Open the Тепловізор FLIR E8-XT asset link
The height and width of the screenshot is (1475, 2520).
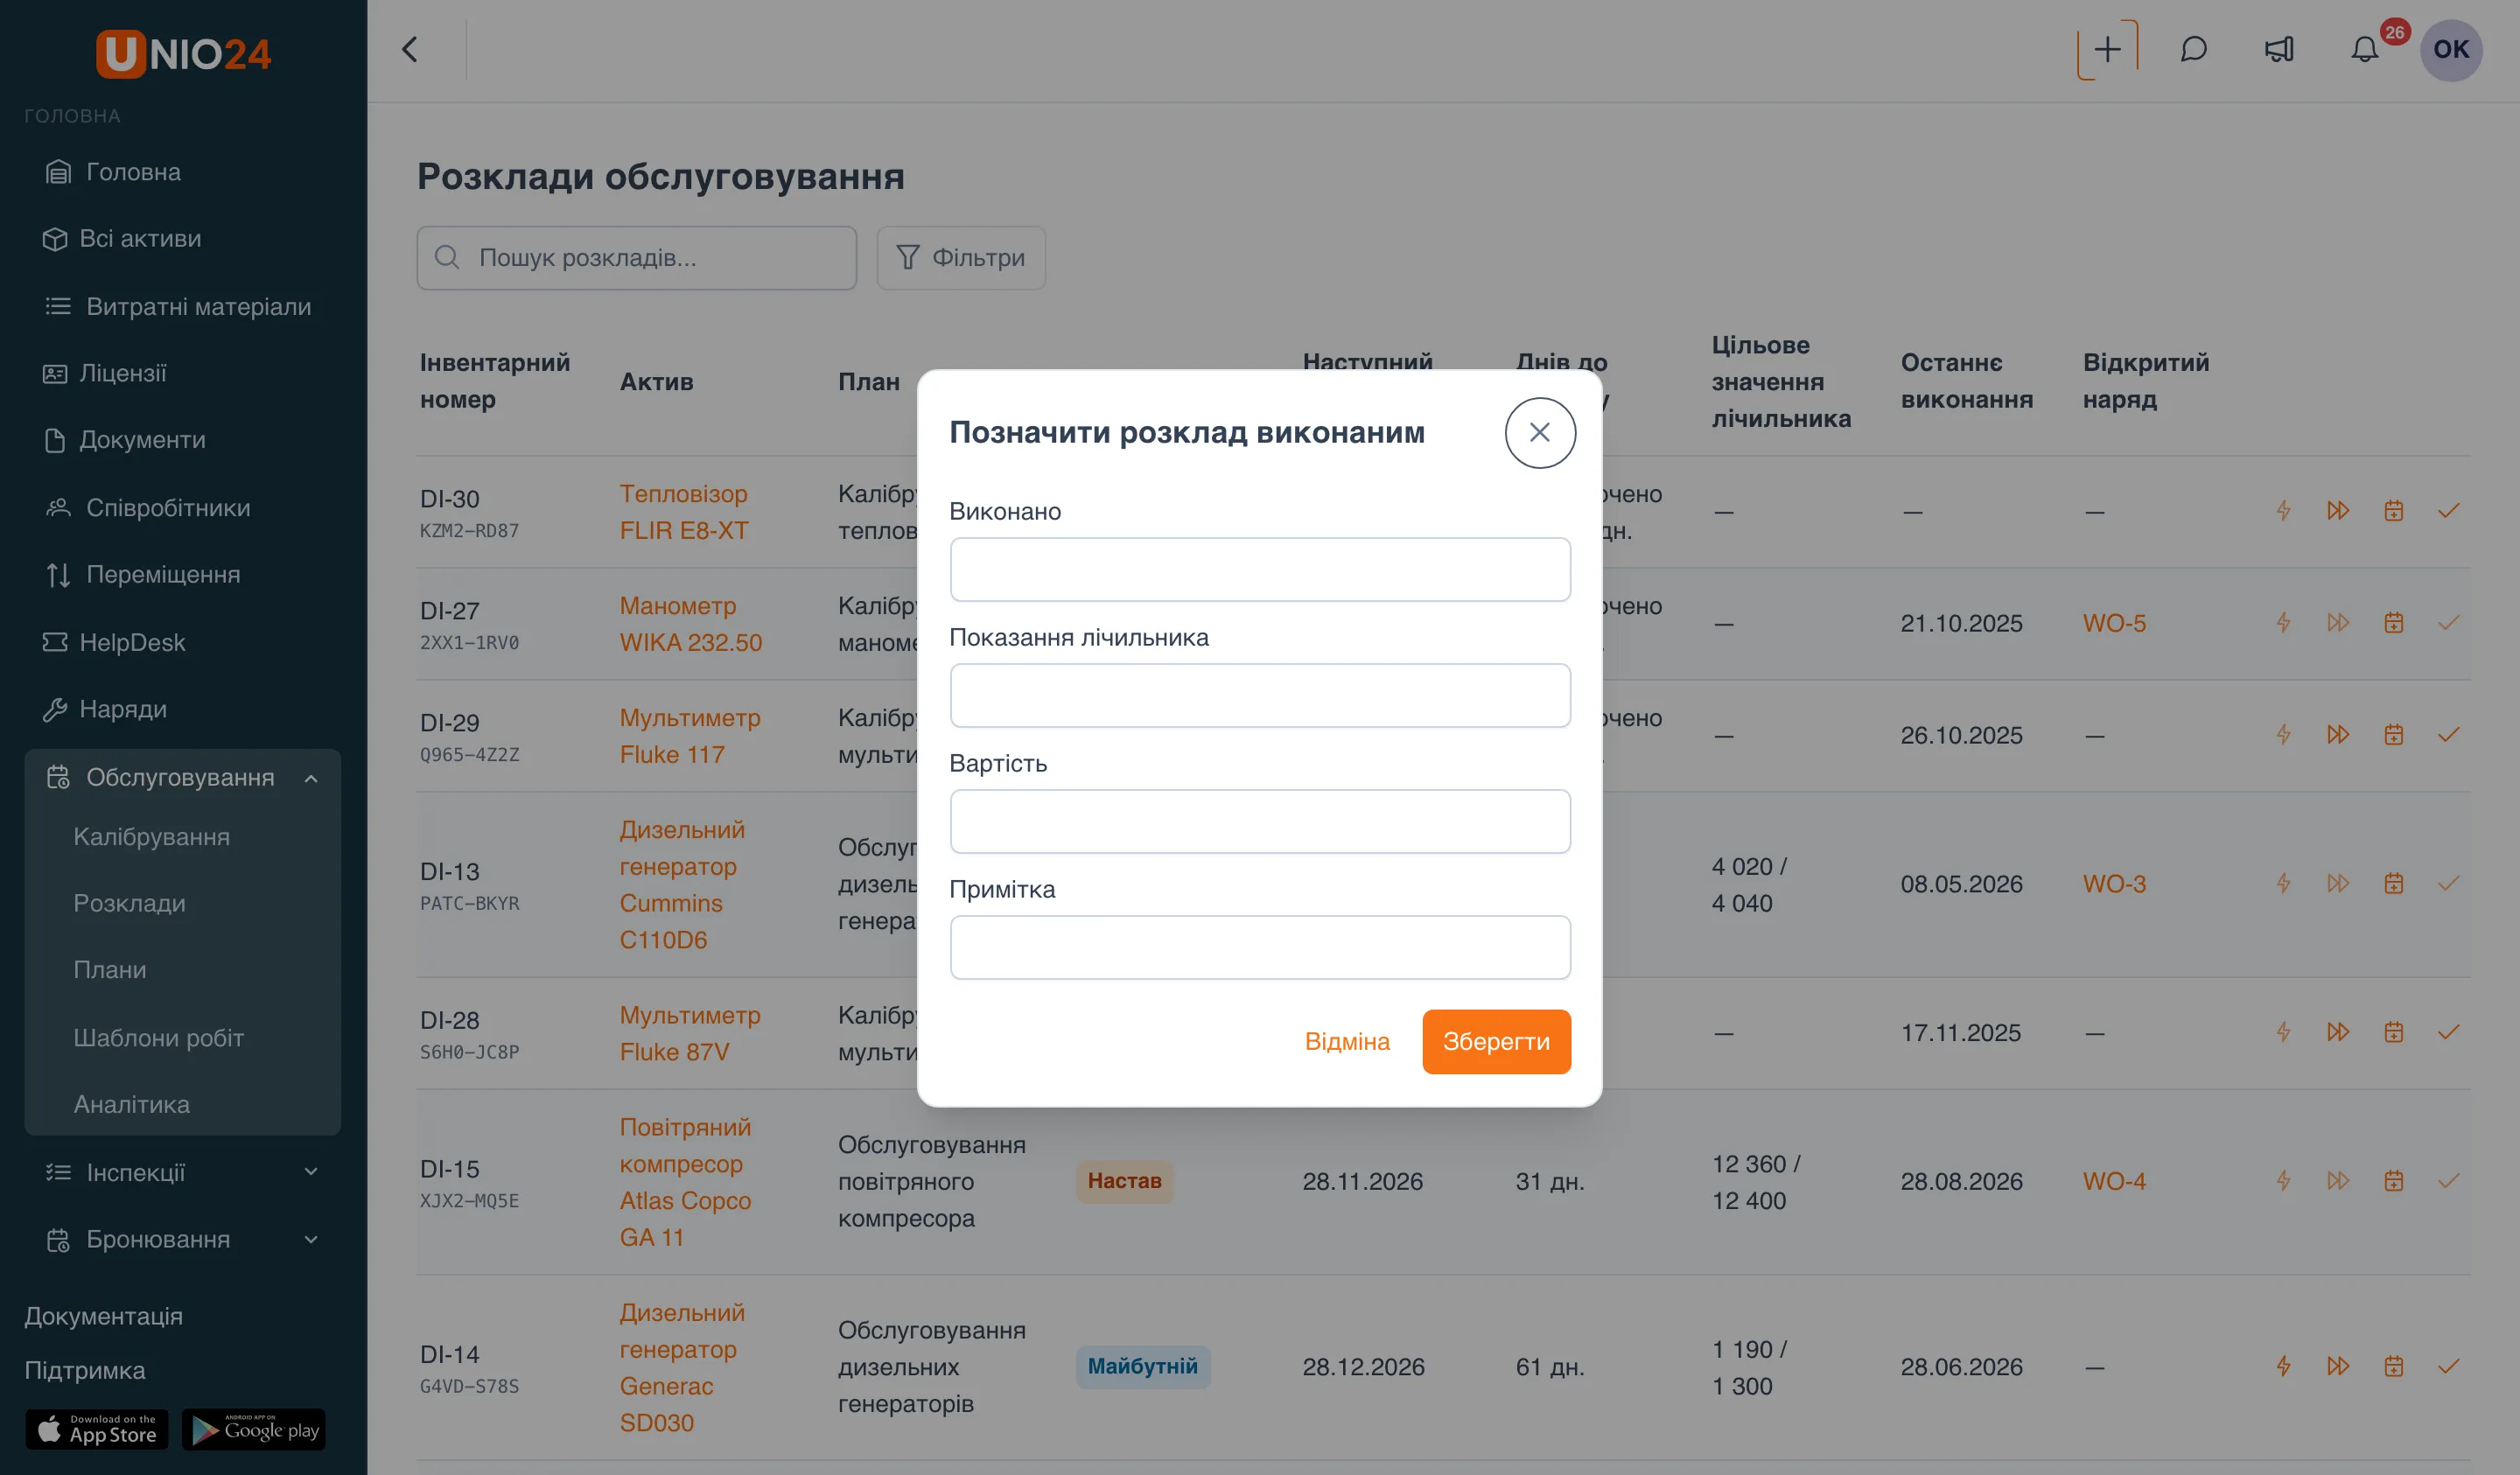(684, 511)
